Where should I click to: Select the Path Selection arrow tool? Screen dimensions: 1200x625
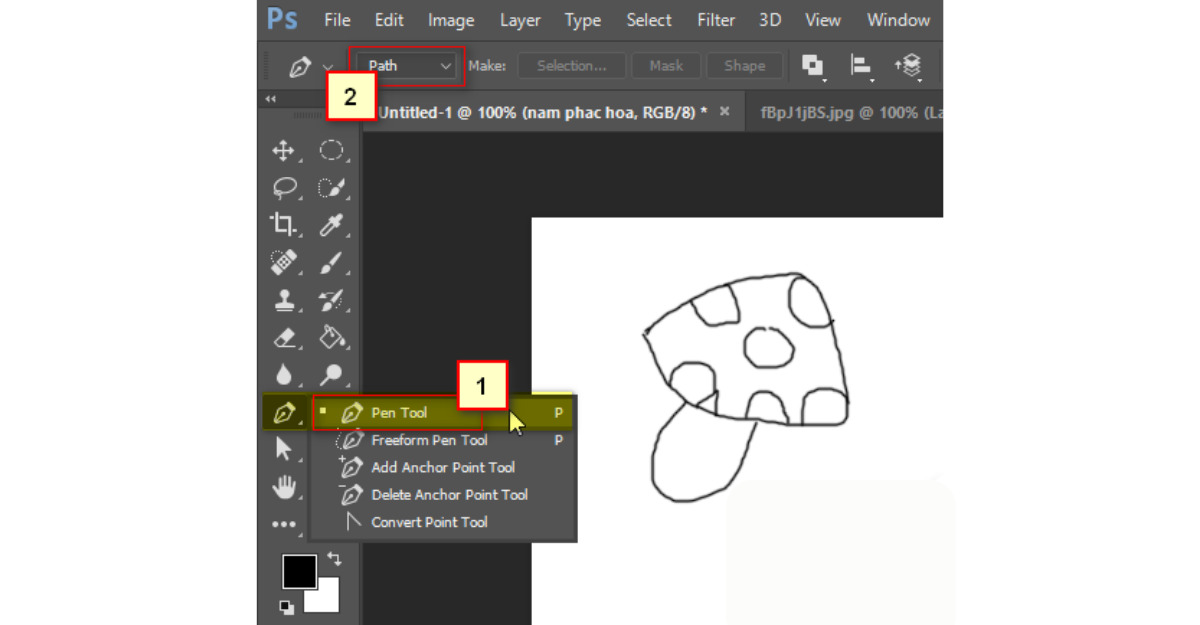284,449
